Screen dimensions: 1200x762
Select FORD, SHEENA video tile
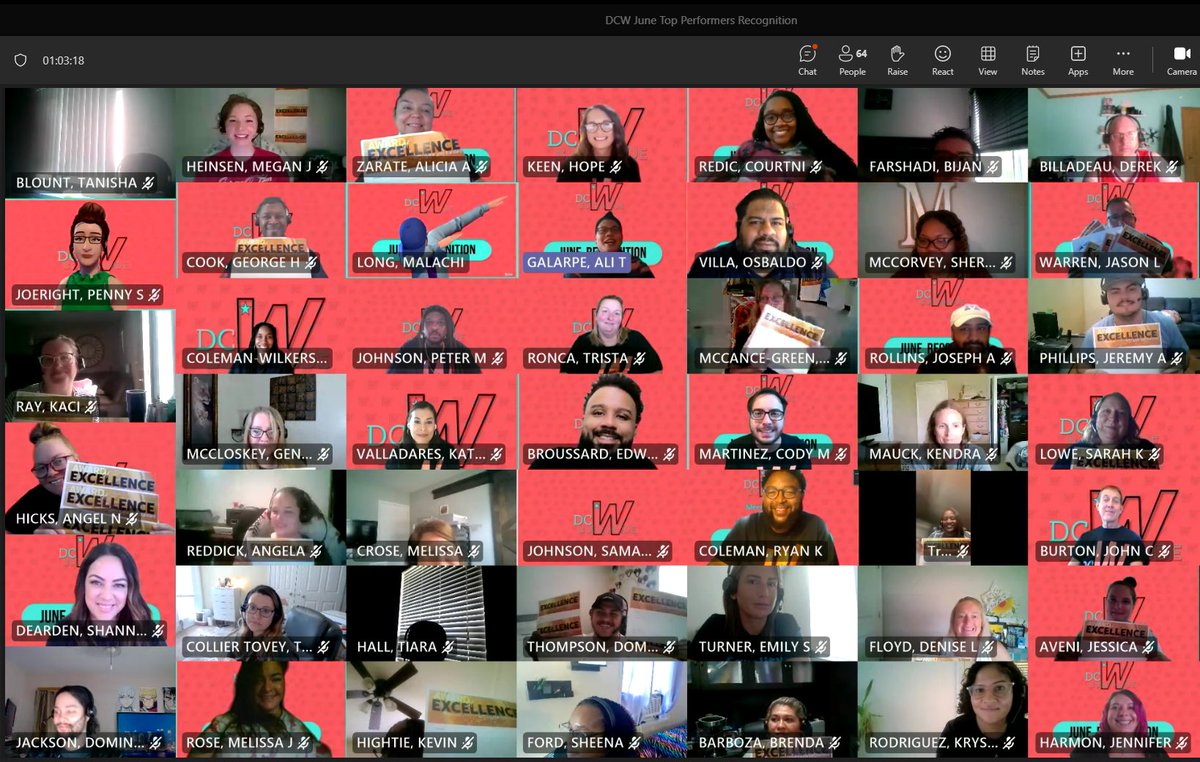[x=601, y=708]
